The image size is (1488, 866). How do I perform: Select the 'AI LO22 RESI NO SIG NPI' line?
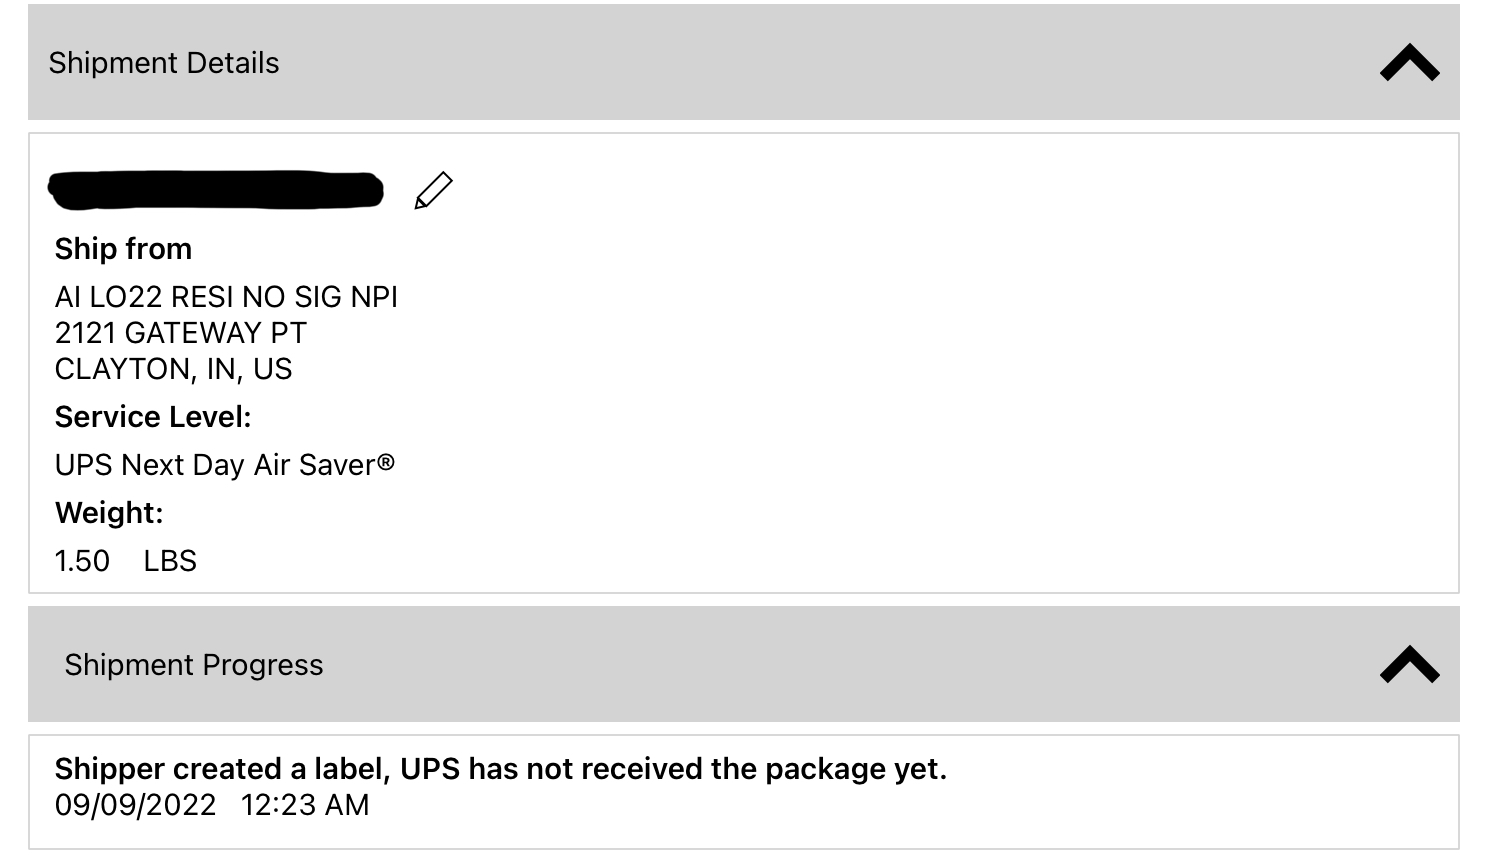pos(226,297)
